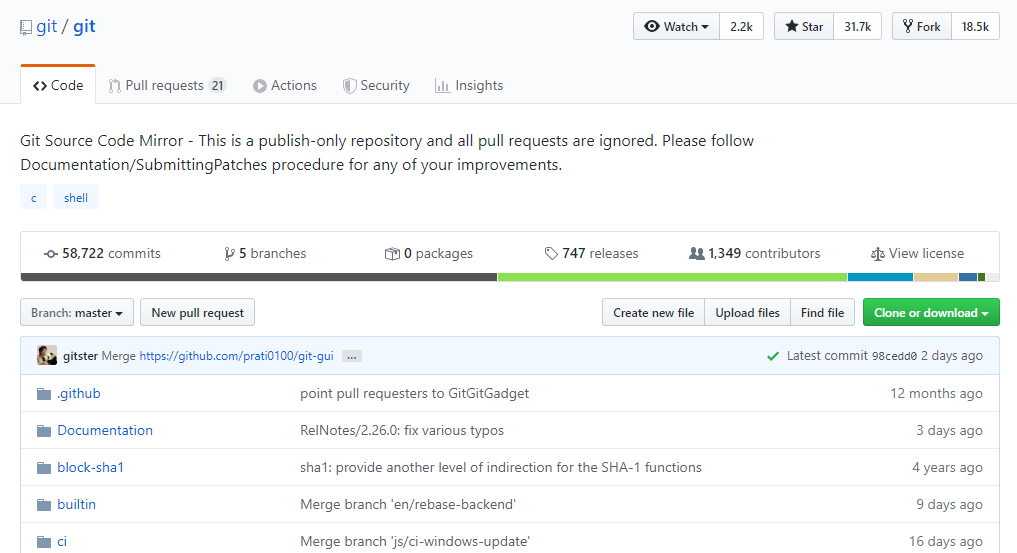Click the green checkmark commit status icon
1017x553 pixels.
[772, 356]
